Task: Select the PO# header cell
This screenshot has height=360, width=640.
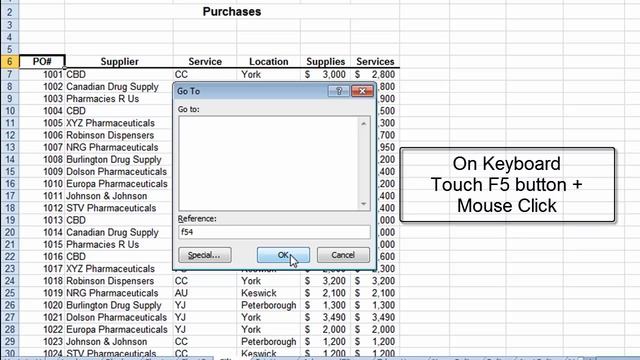Action: [x=42, y=62]
